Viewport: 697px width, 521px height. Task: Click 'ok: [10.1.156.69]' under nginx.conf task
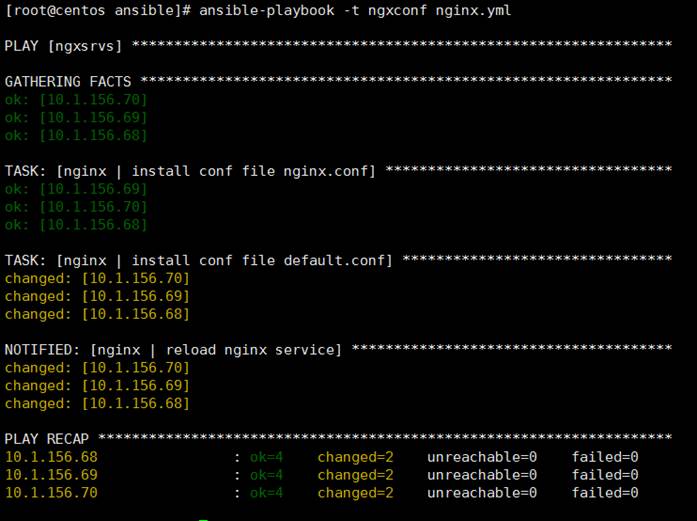pos(76,189)
